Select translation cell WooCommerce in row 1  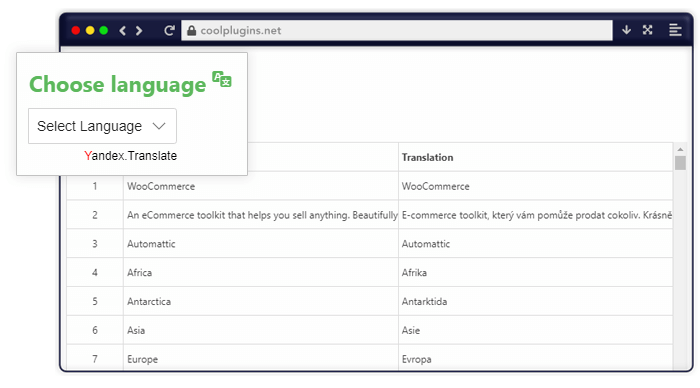tap(535, 186)
